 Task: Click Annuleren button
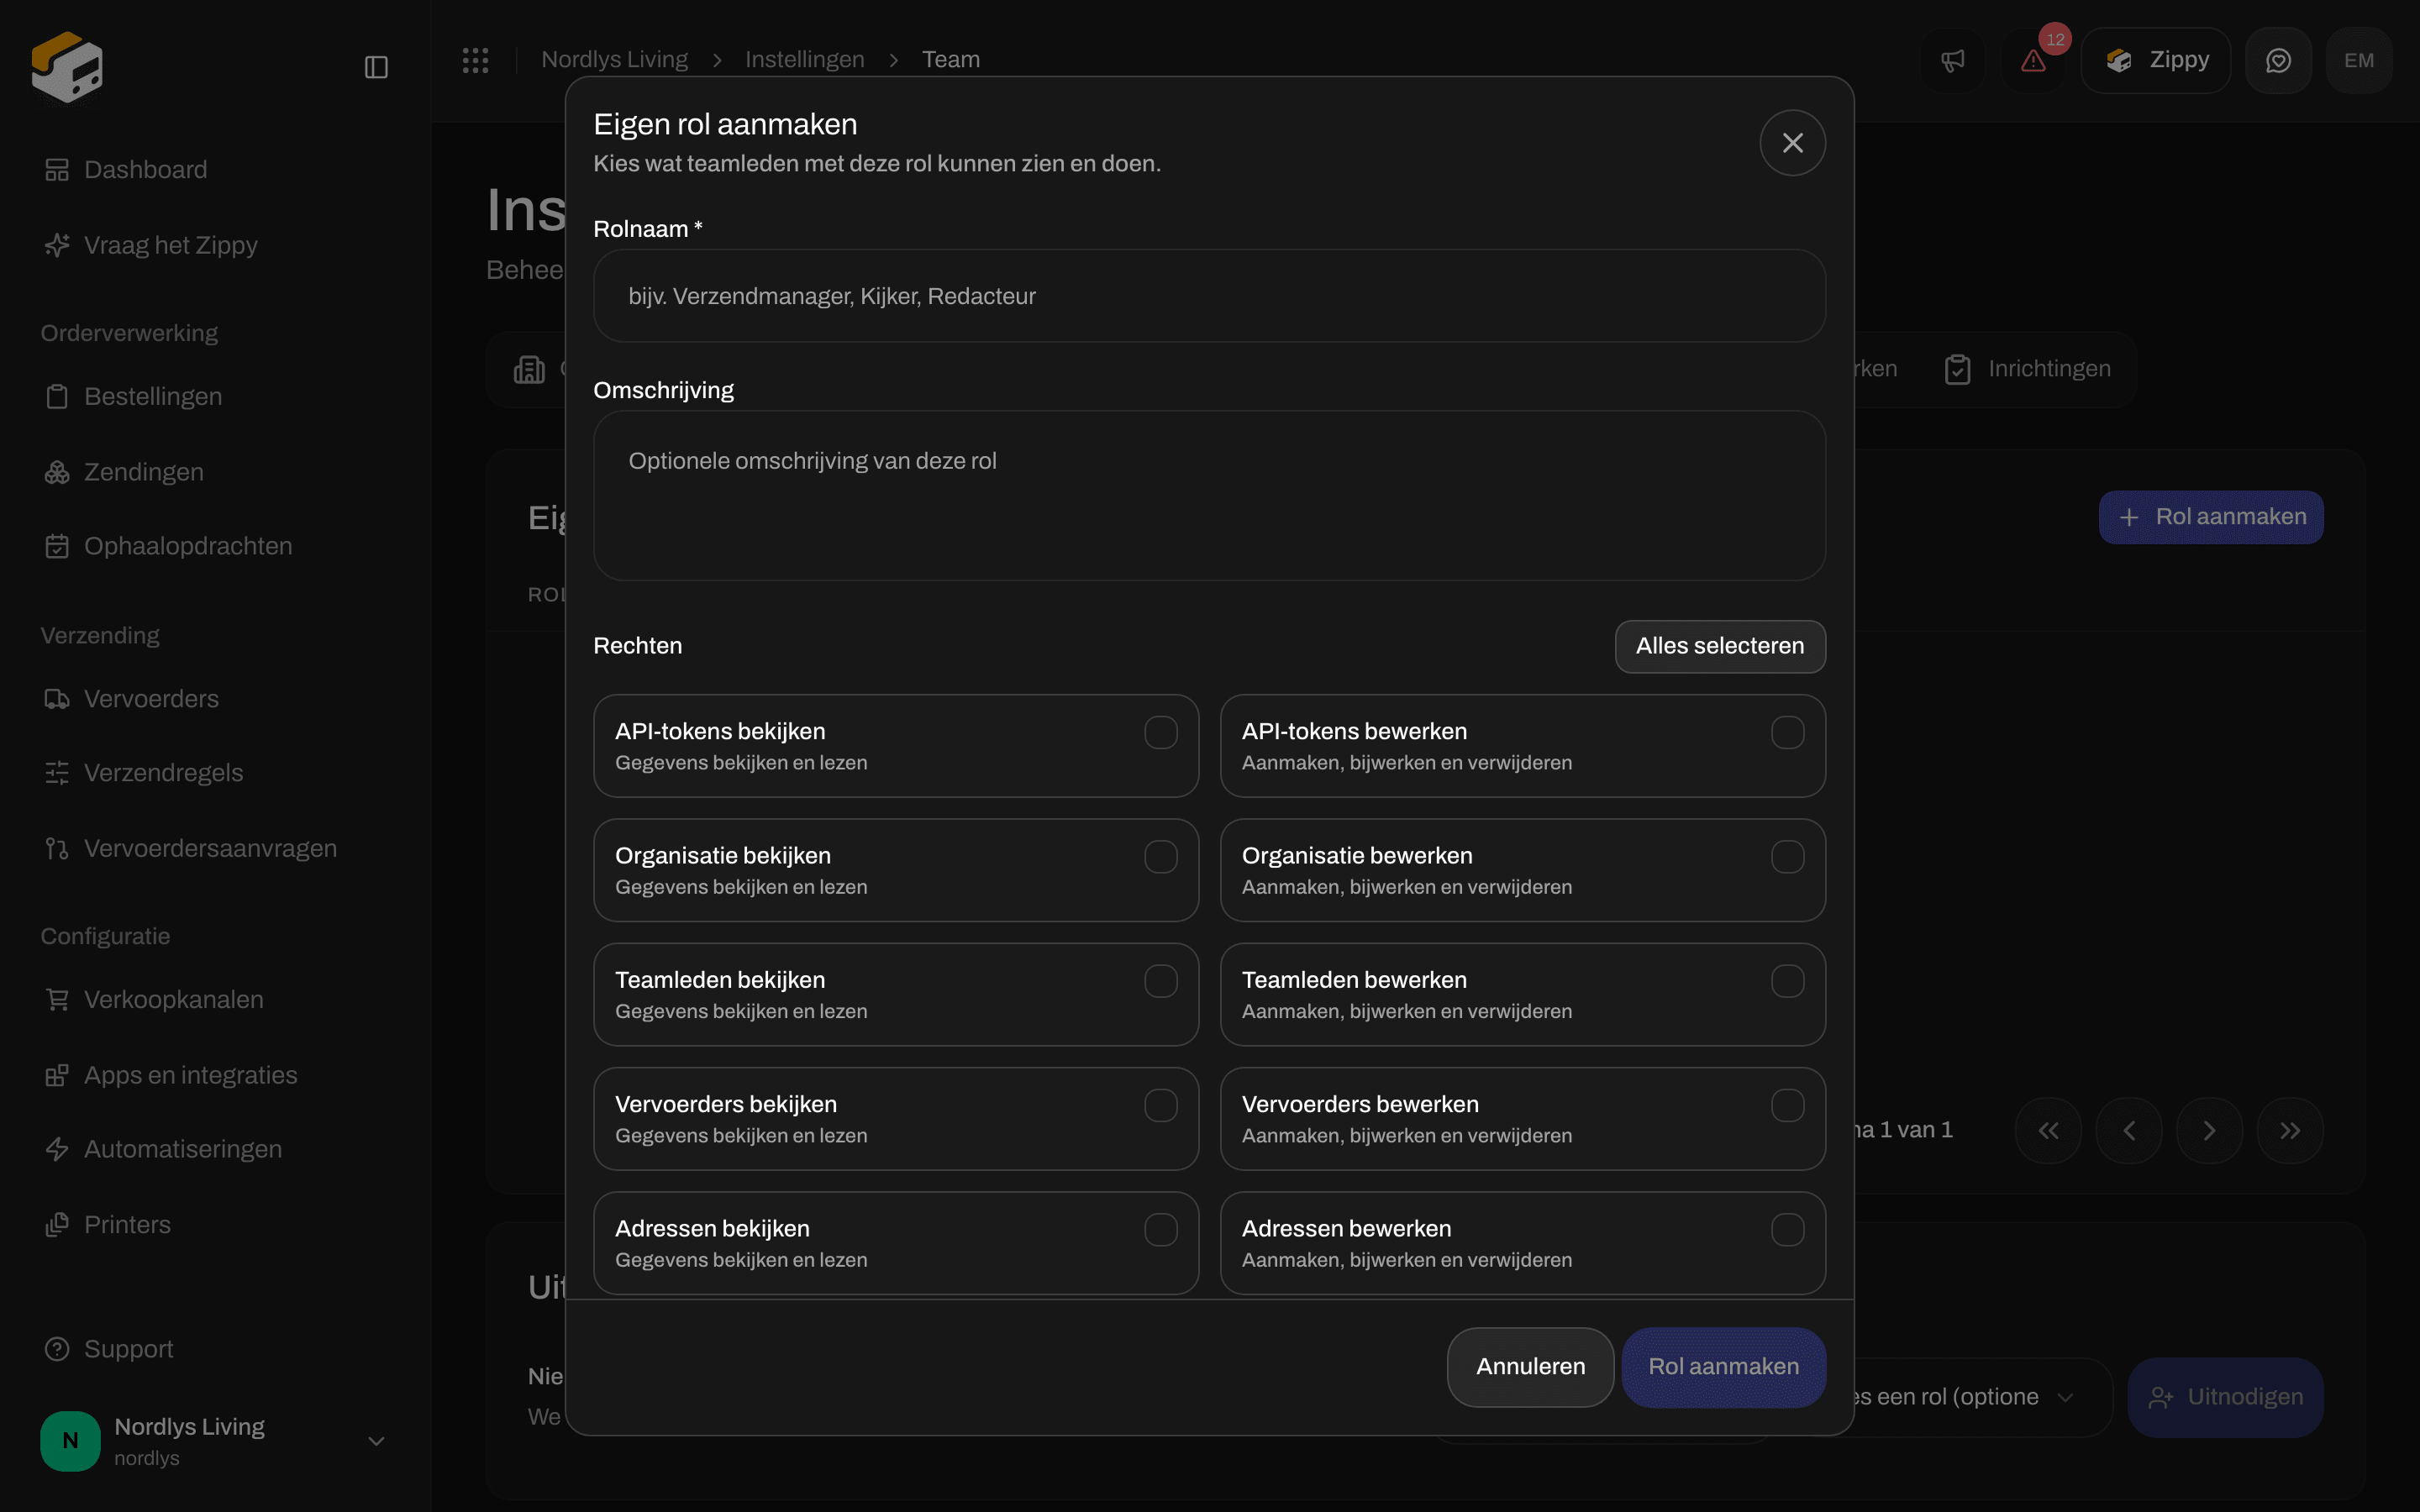[x=1530, y=1367]
